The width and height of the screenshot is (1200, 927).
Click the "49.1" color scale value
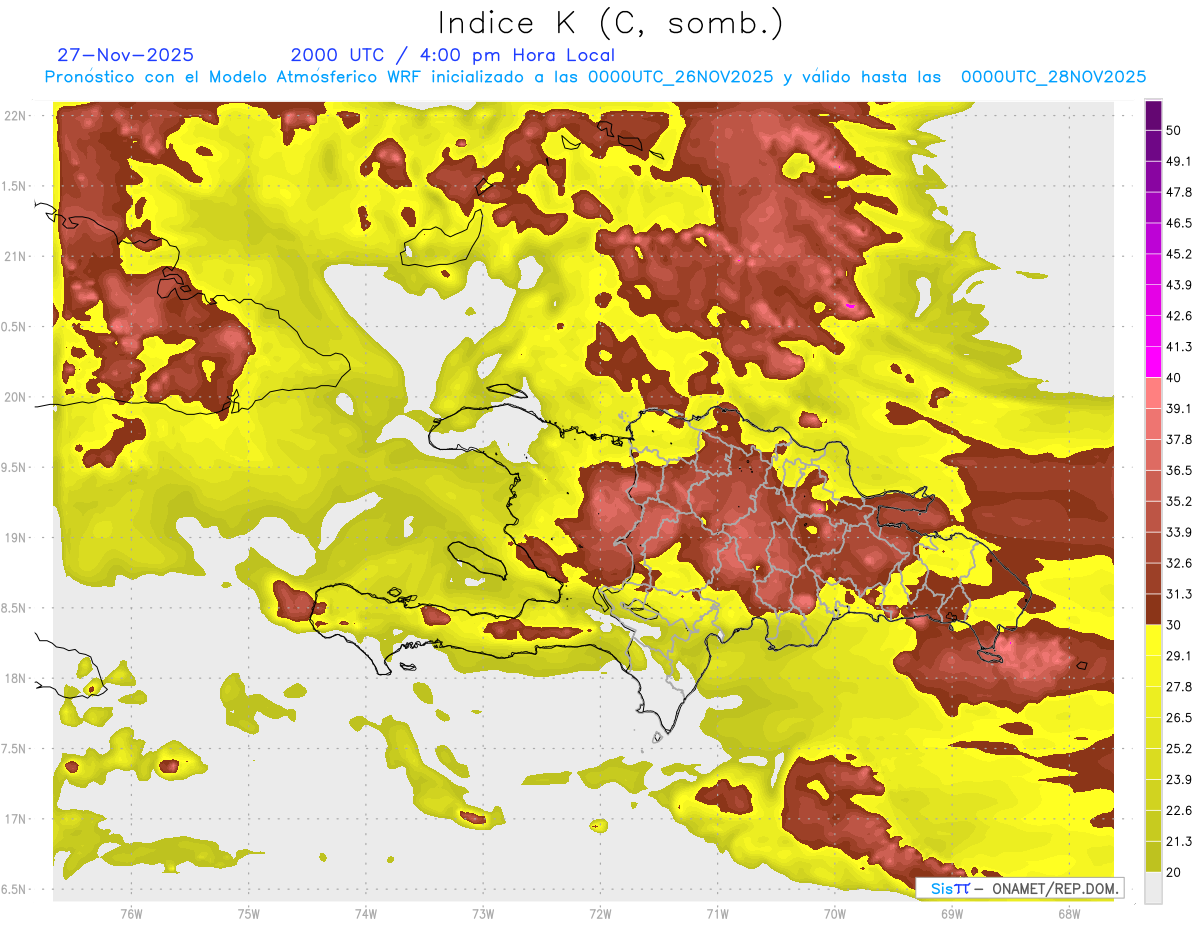[1179, 161]
